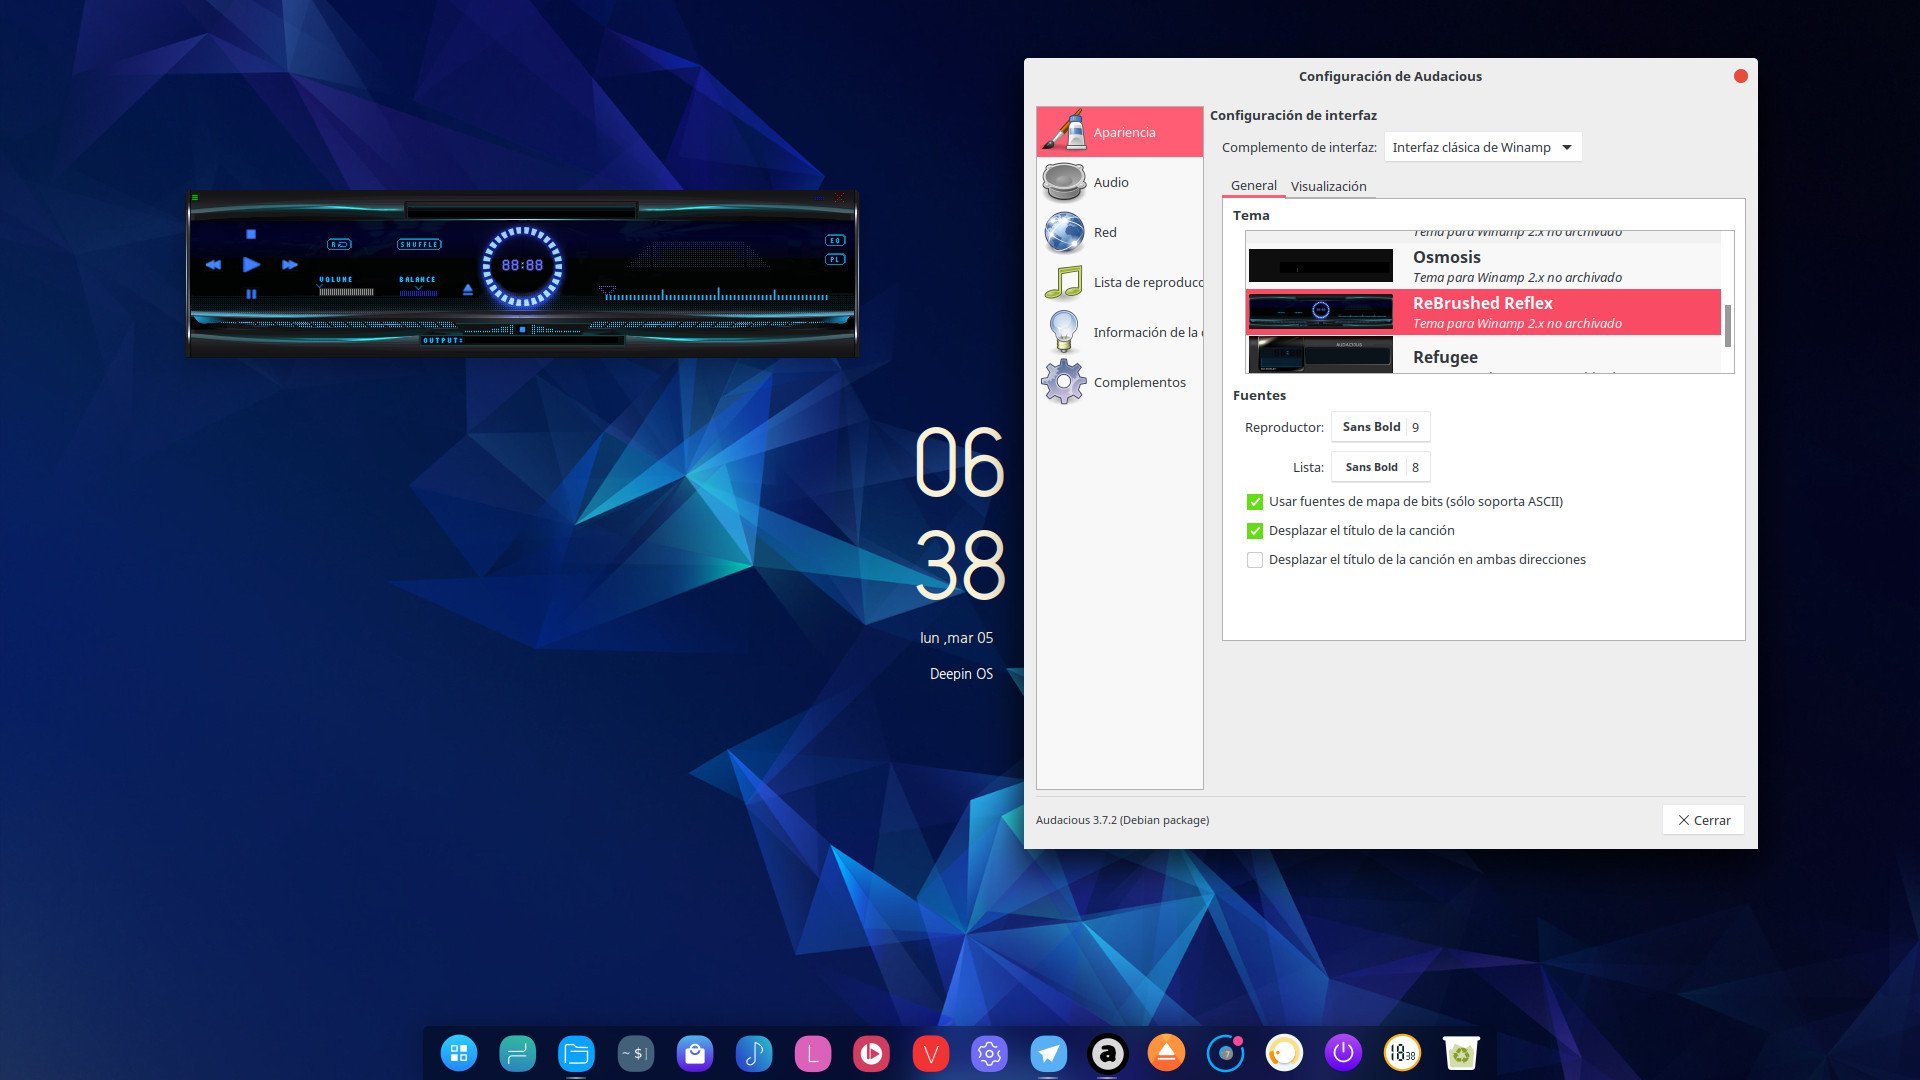Click the dock clock showing 18:38
Viewport: 1920px width, 1080px height.
(1402, 1052)
